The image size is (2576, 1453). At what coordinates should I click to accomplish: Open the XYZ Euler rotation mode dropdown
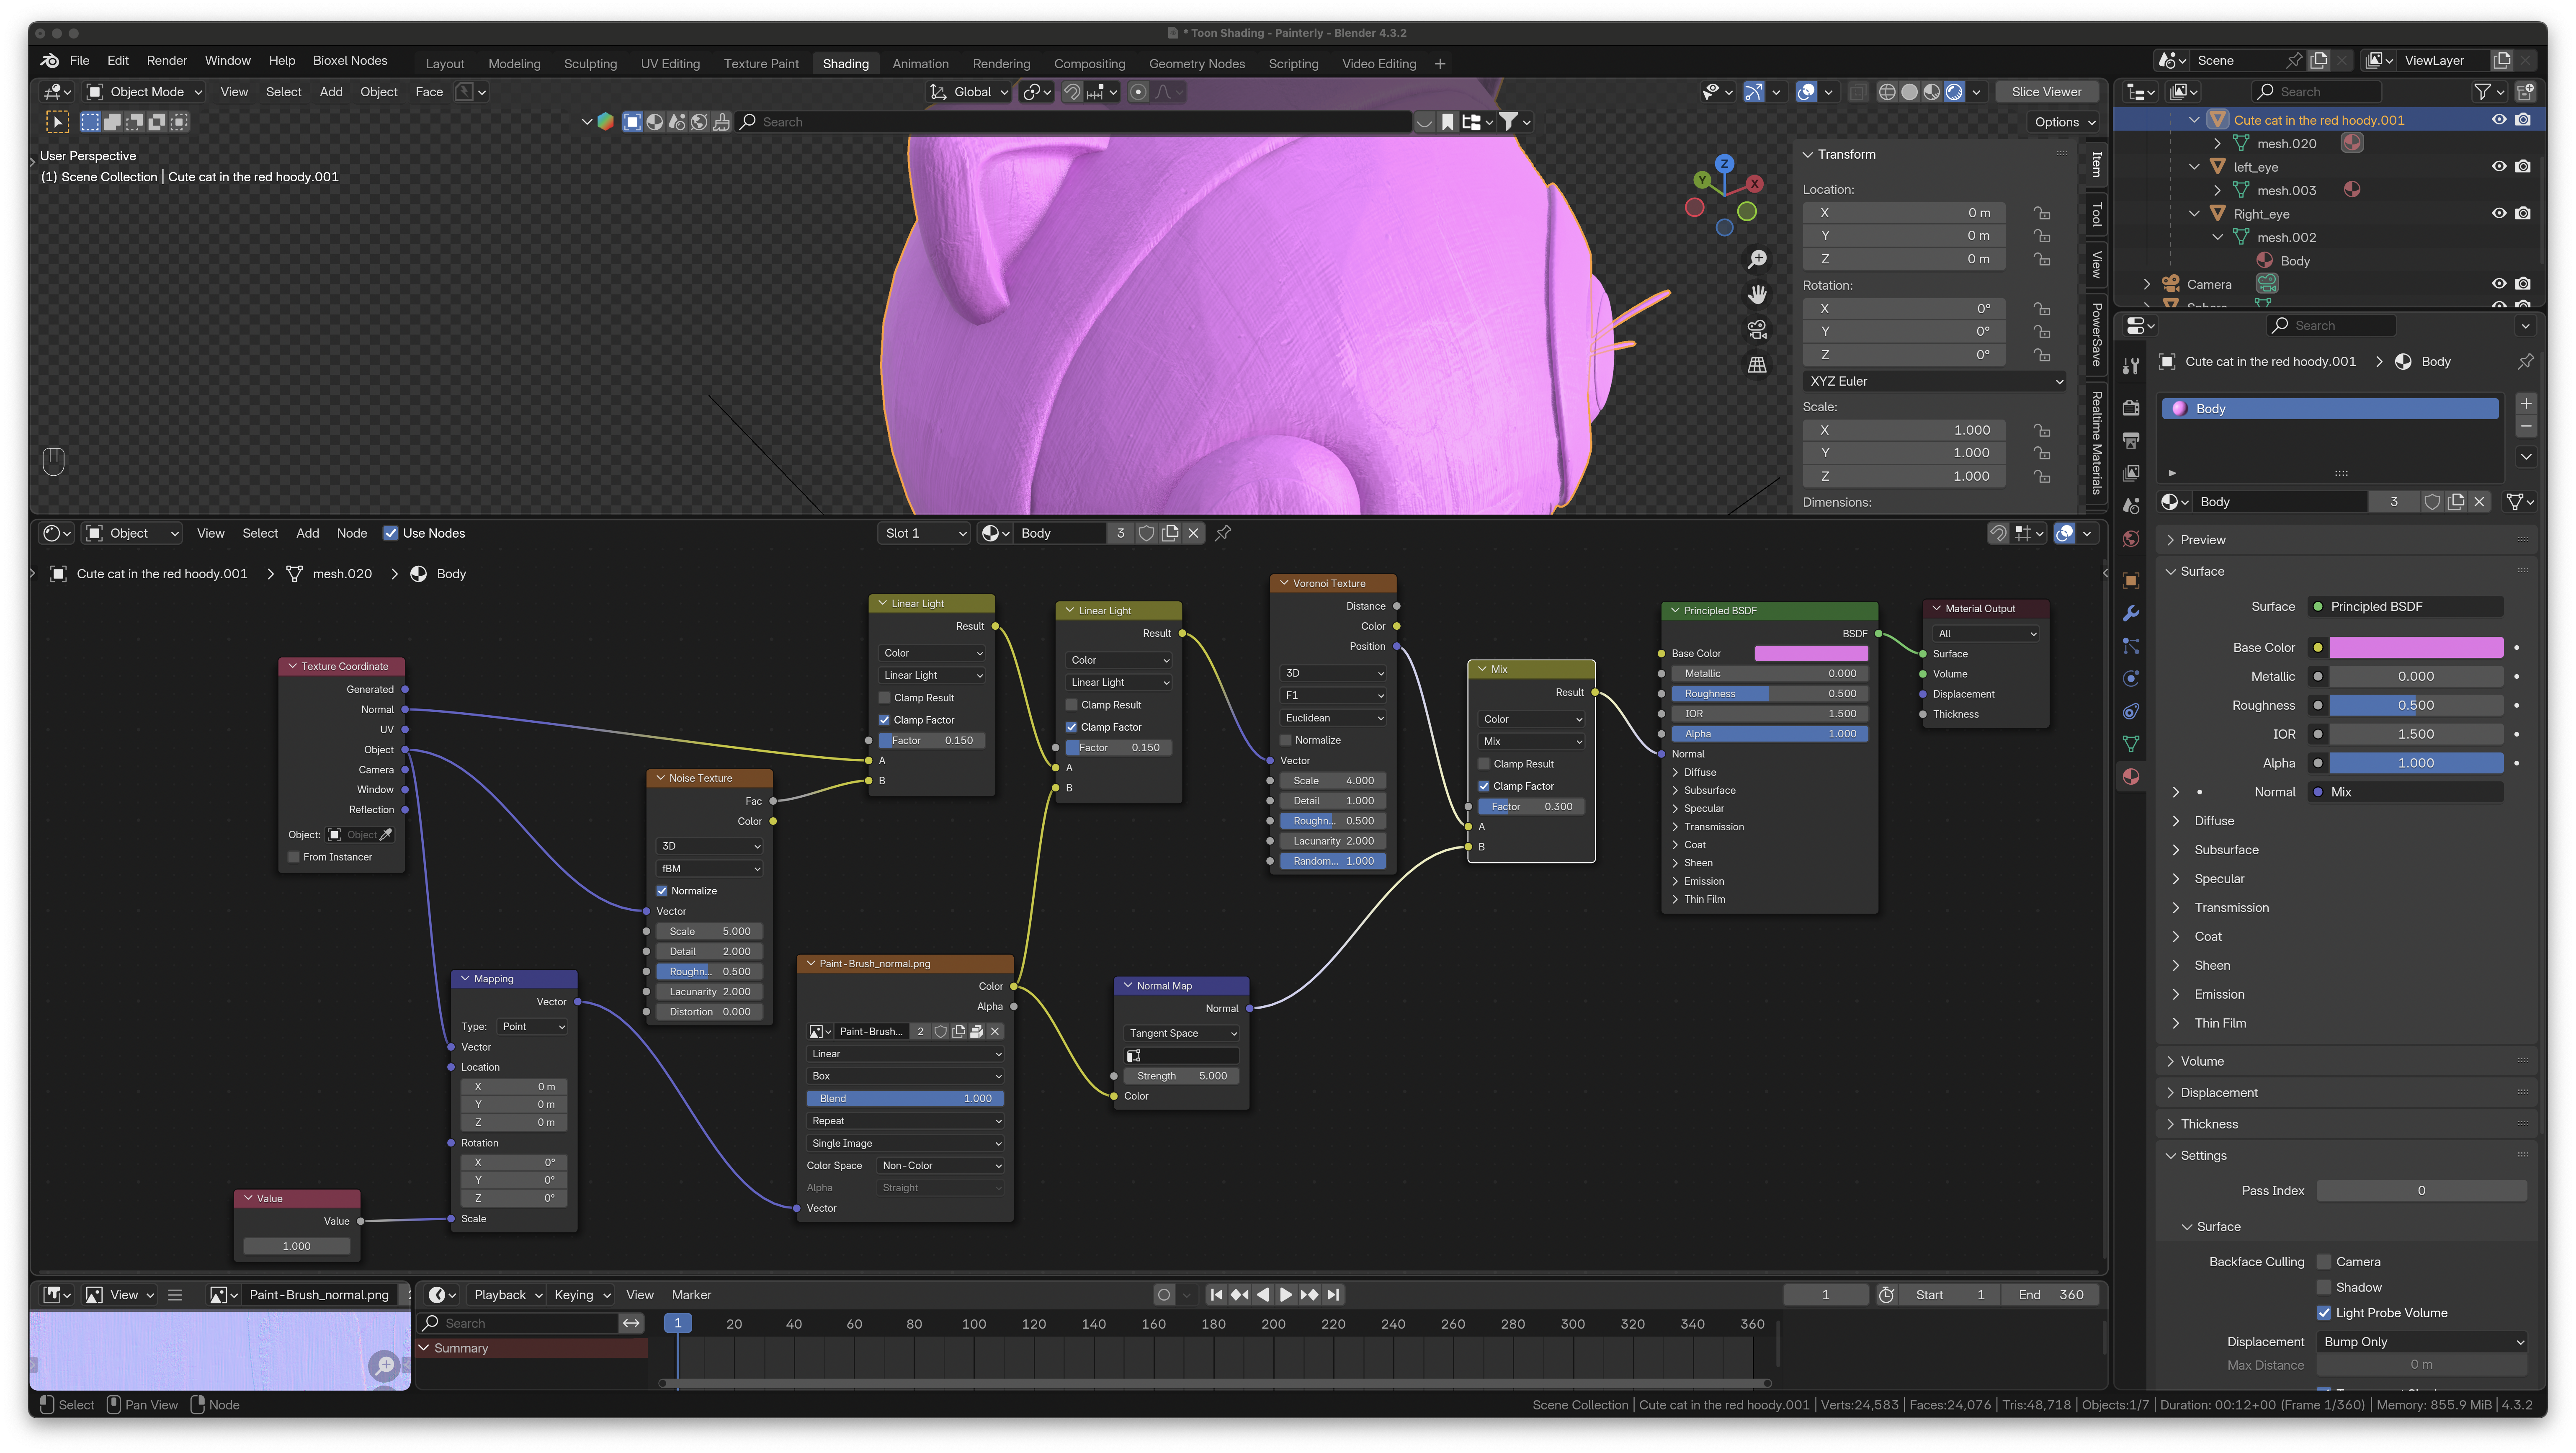(x=1935, y=381)
